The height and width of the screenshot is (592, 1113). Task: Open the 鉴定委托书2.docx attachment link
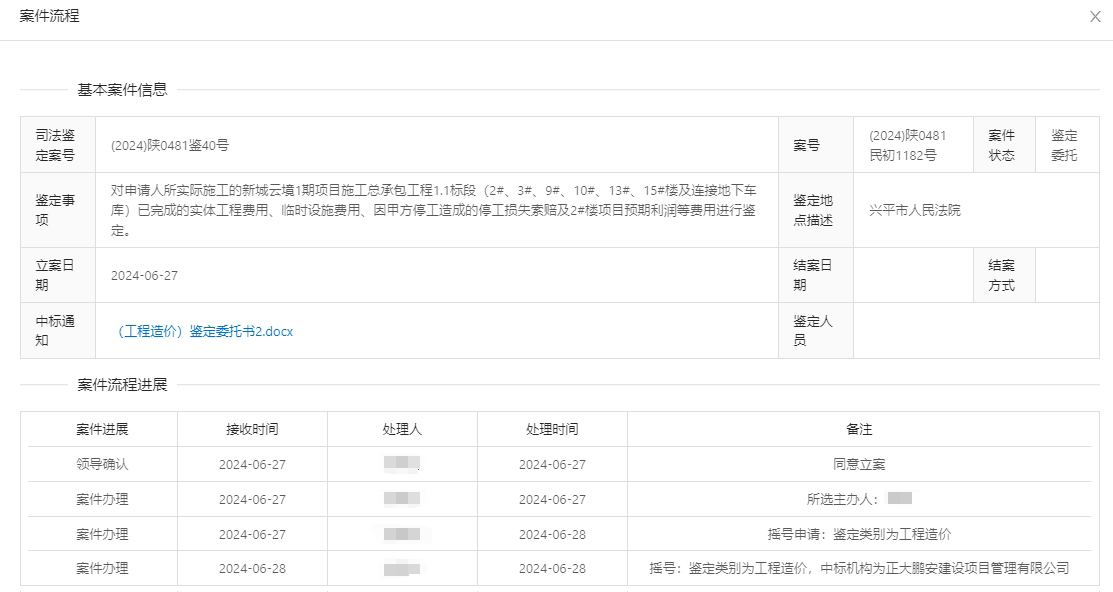pyautogui.click(x=205, y=331)
